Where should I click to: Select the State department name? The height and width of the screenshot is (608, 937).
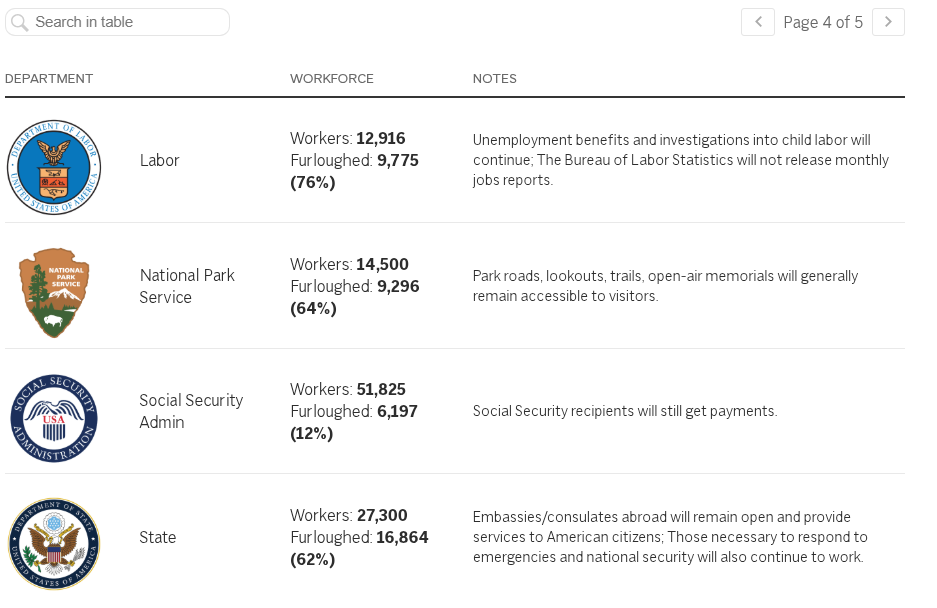tap(158, 537)
